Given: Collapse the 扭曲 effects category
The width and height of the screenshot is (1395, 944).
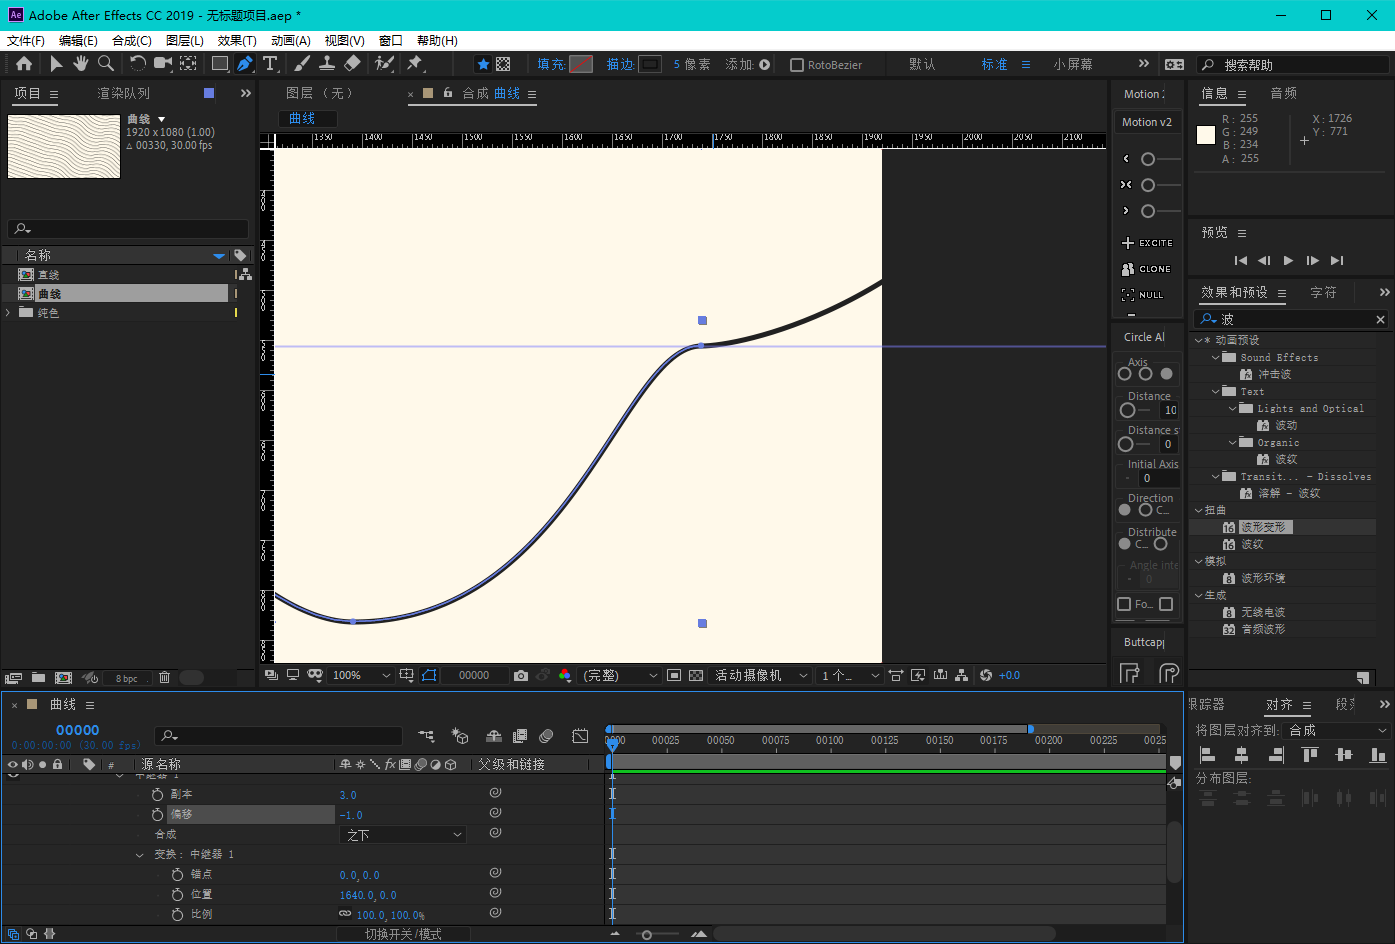Looking at the screenshot, I should pyautogui.click(x=1199, y=511).
